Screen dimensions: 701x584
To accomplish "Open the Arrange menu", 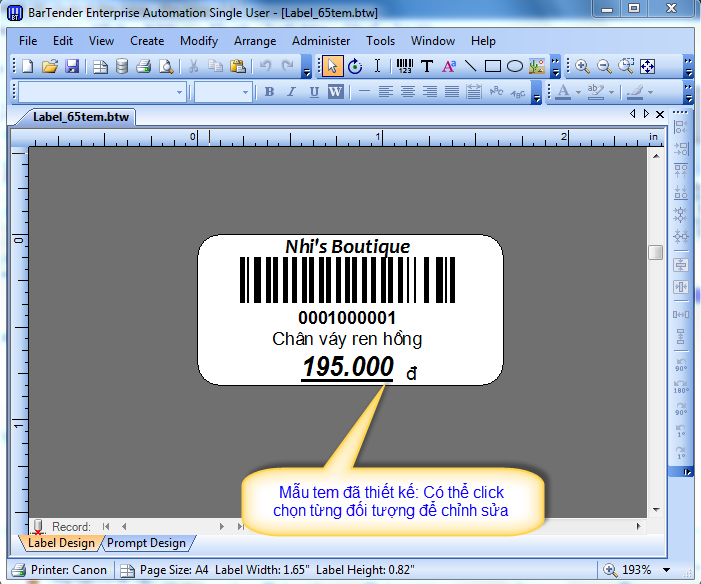I will (x=255, y=41).
